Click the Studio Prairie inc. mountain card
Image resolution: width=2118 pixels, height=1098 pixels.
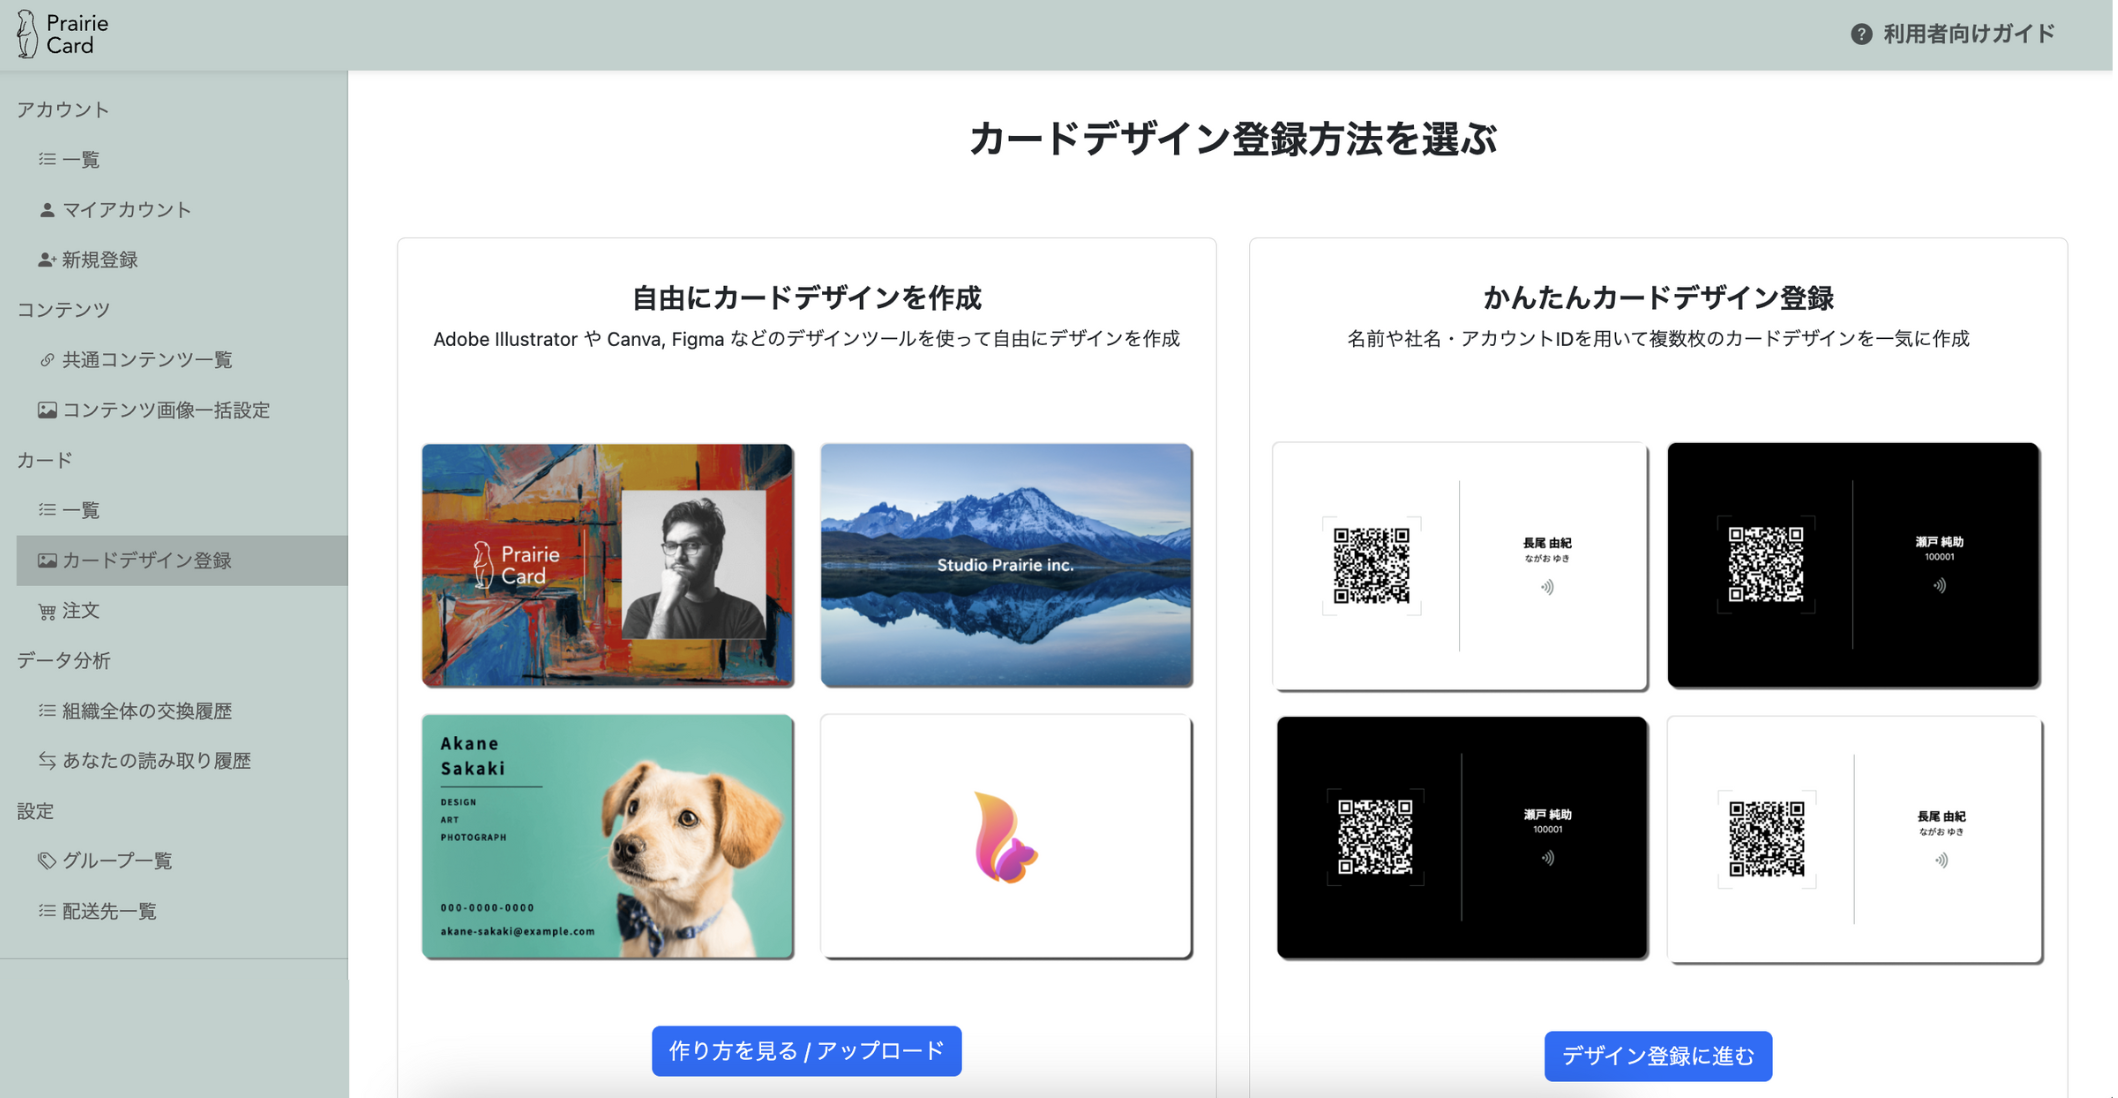tap(1006, 565)
